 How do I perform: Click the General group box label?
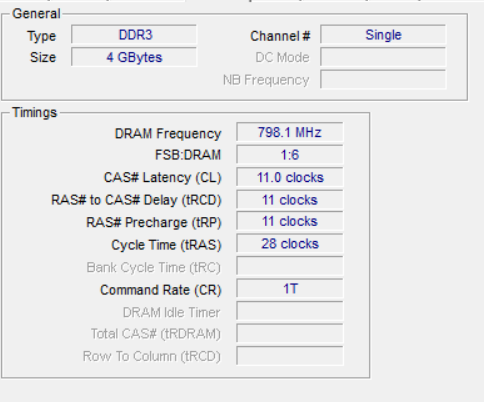click(x=36, y=14)
